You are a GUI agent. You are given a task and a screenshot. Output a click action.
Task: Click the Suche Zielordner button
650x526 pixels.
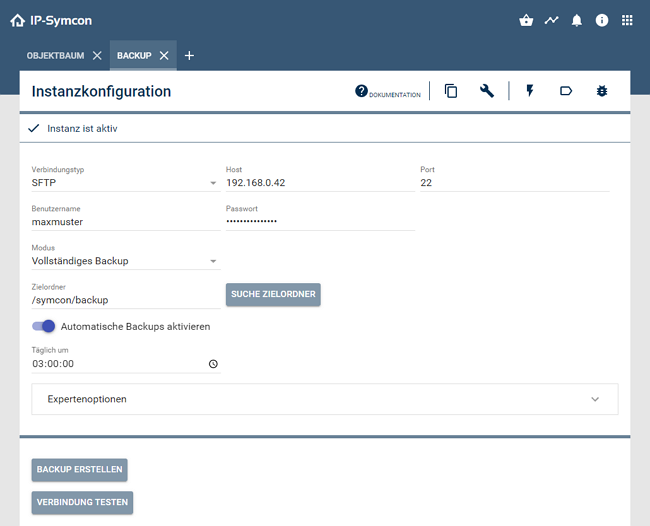pos(273,294)
